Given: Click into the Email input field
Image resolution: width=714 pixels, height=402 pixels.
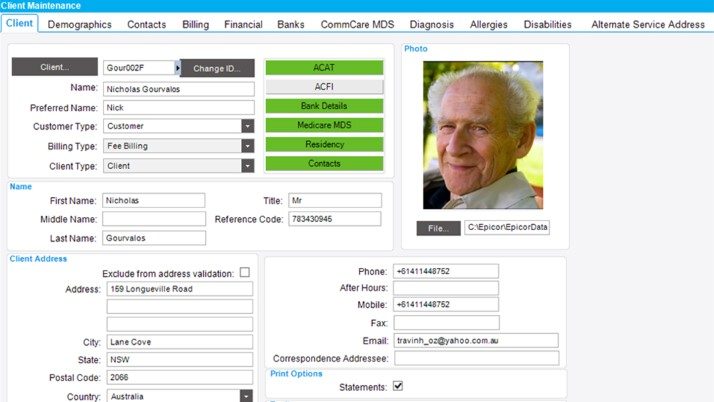Looking at the screenshot, I should (x=476, y=340).
